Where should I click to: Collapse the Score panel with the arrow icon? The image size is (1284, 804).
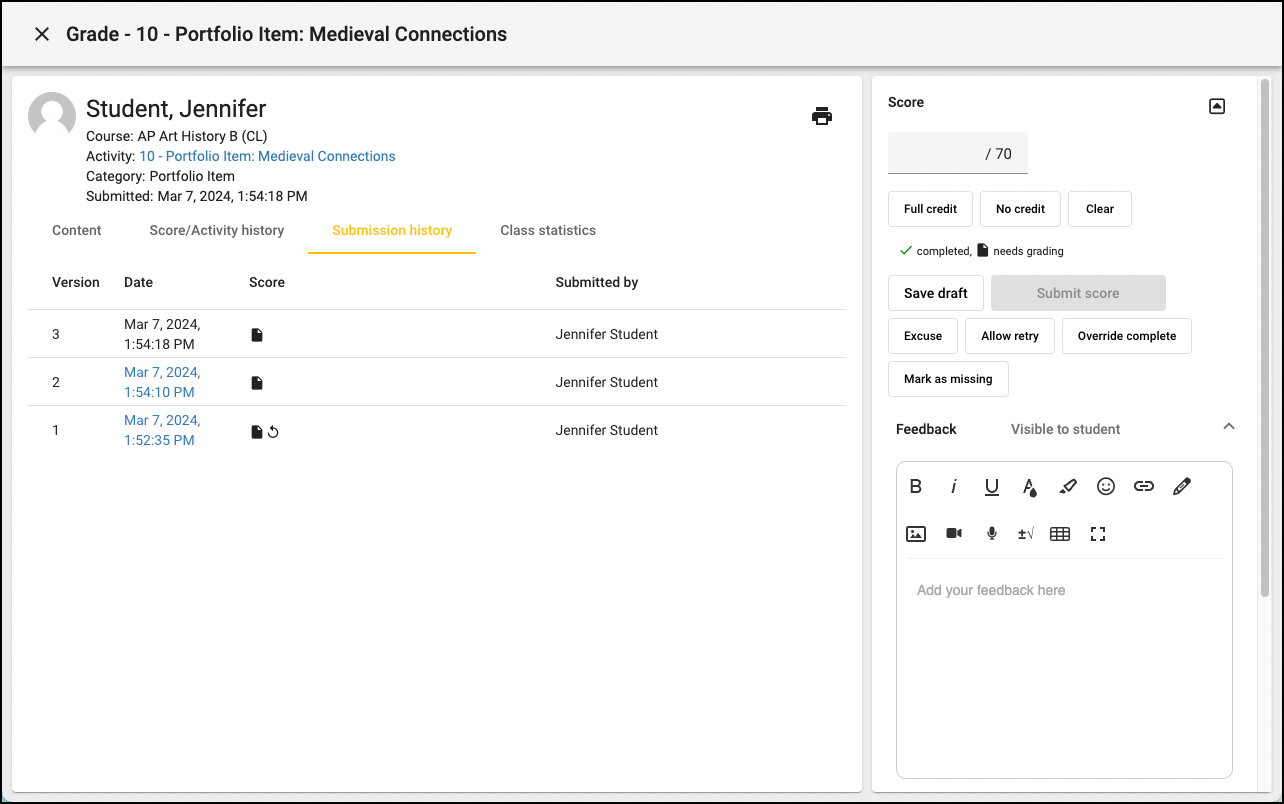tap(1216, 105)
